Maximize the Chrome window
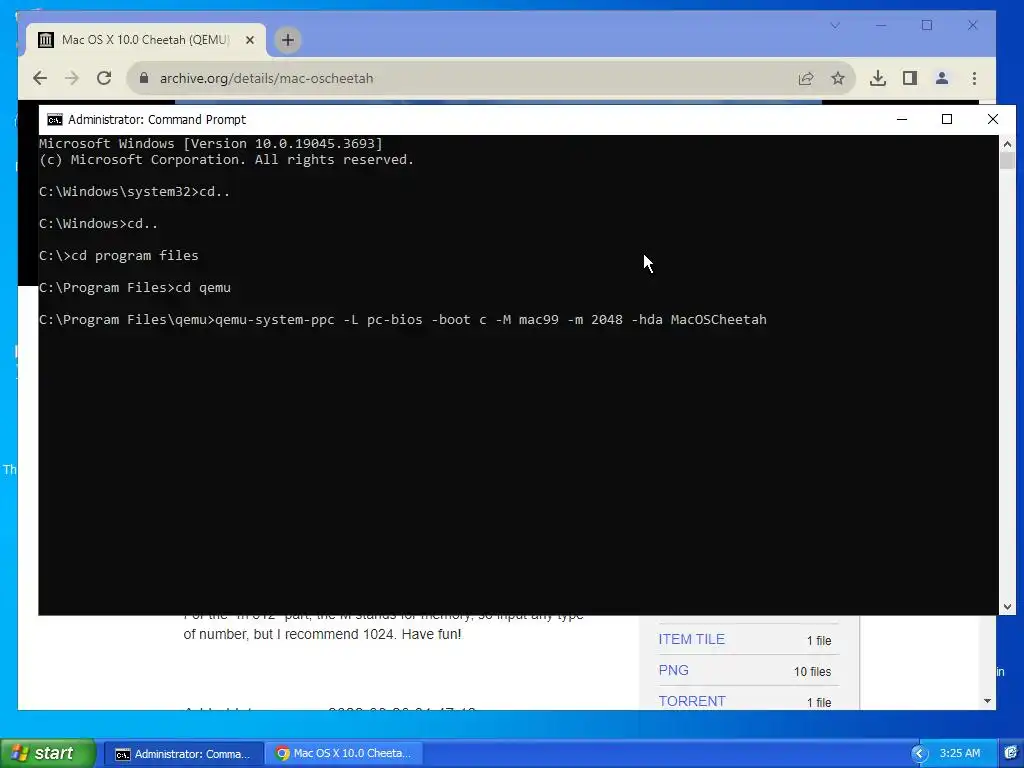Screen dimensions: 1024x768 tap(927, 25)
